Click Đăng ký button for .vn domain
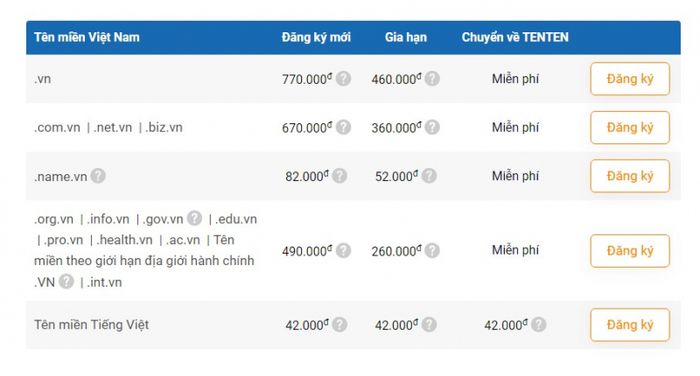Image resolution: width=700 pixels, height=376 pixels. 630,79
